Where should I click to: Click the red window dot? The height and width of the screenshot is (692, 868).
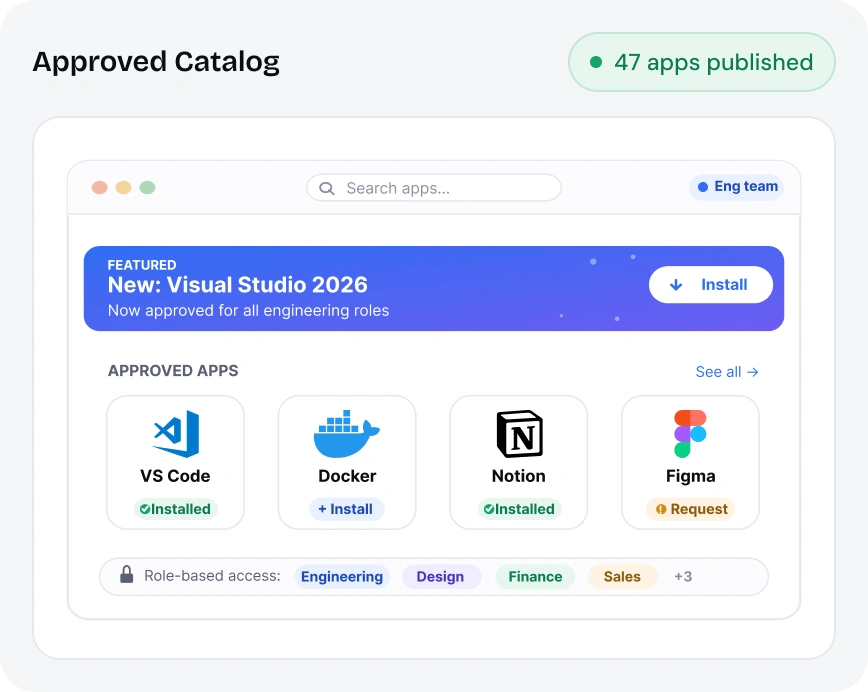tap(100, 188)
